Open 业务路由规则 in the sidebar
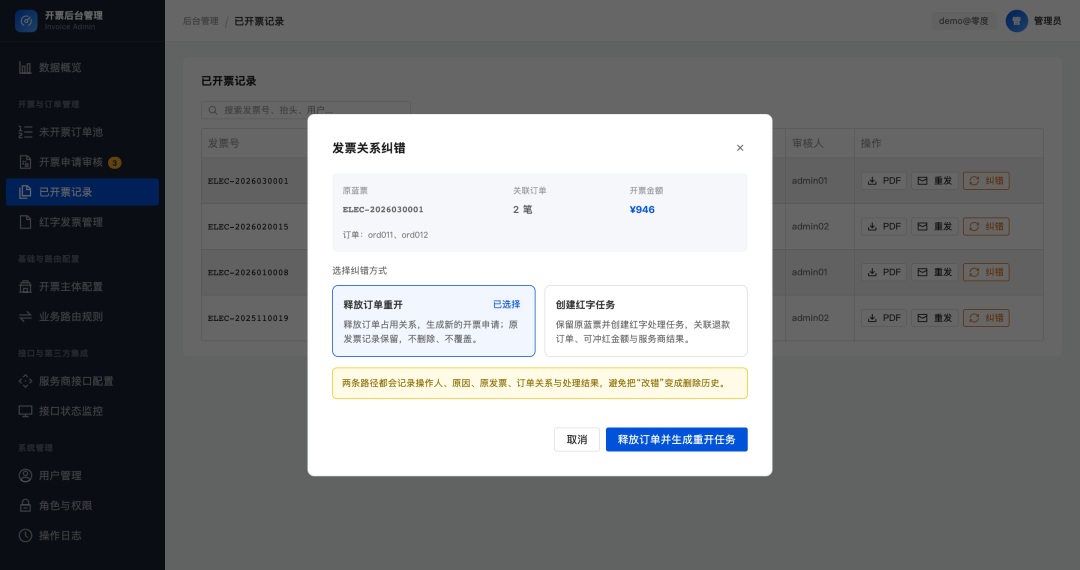The height and width of the screenshot is (570, 1080). (x=83, y=317)
